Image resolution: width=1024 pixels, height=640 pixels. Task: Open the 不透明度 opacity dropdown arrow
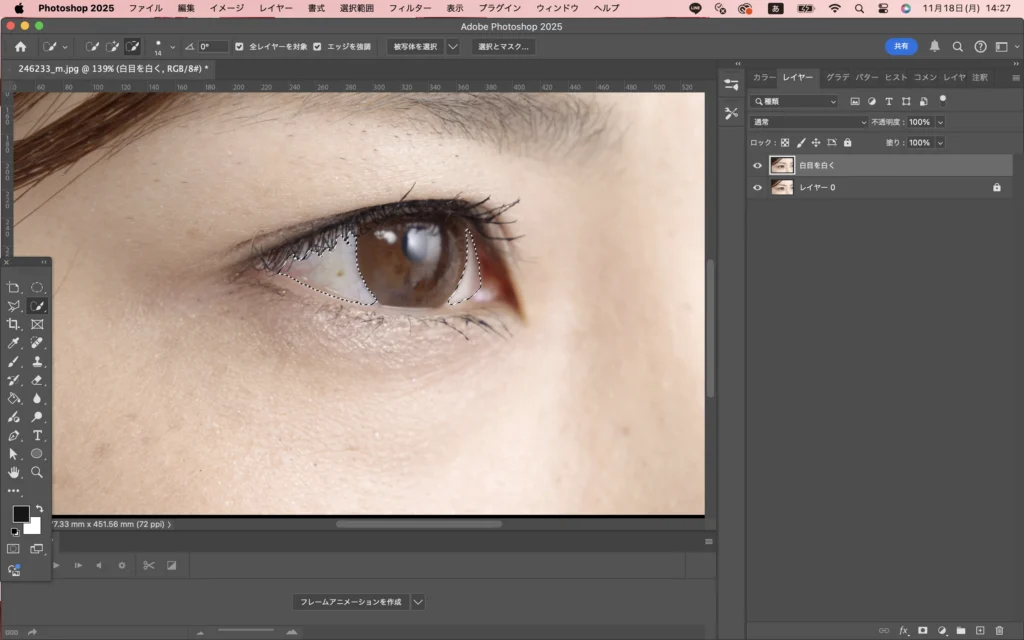(940, 122)
